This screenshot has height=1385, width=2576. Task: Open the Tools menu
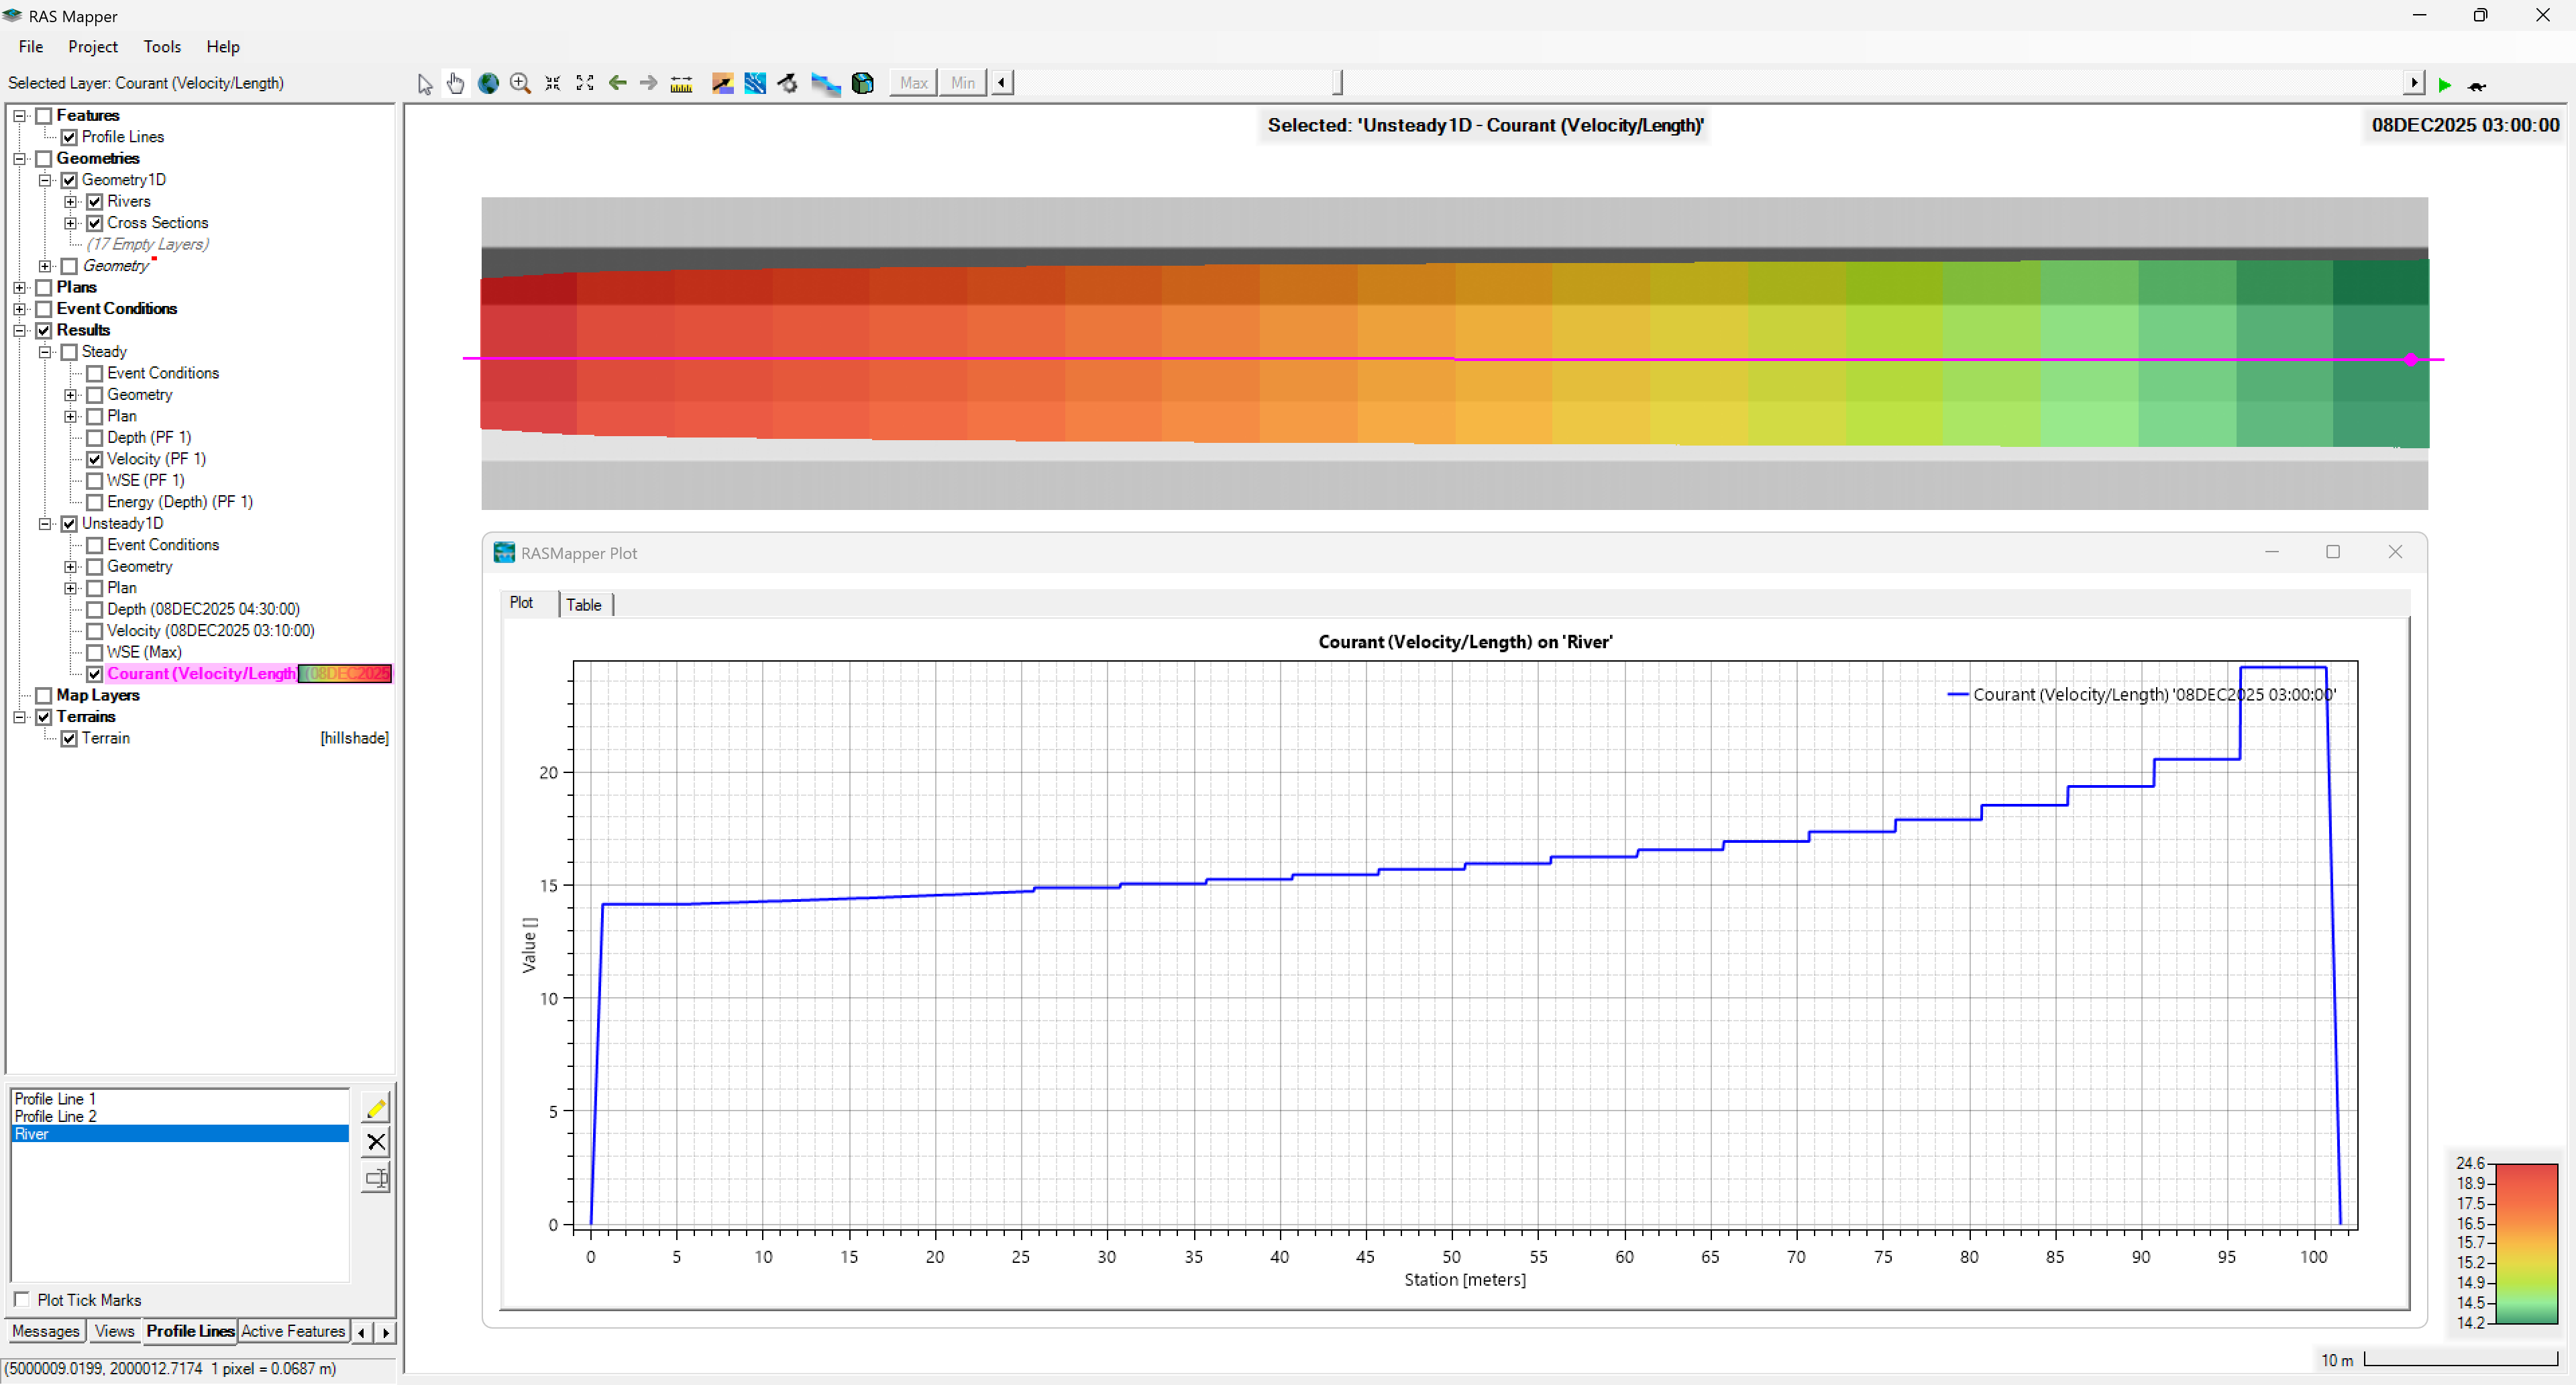click(162, 47)
